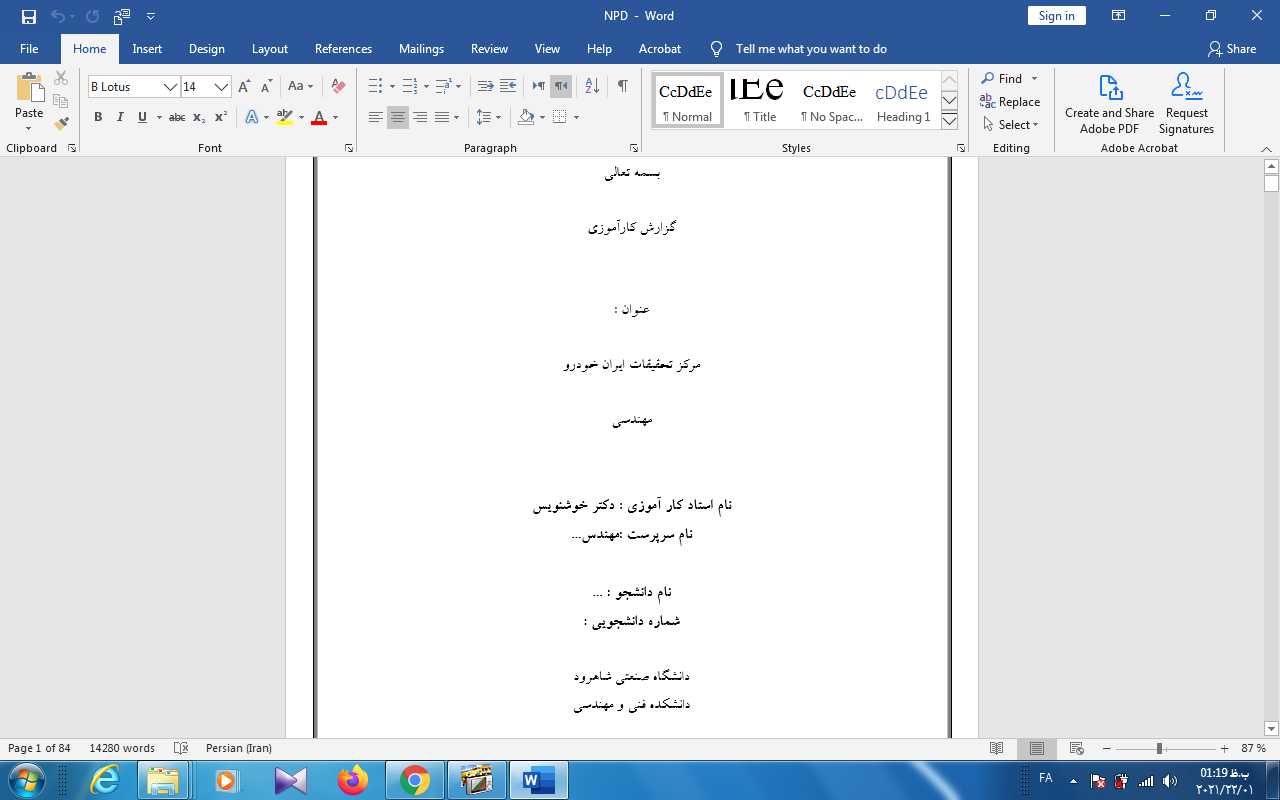The image size is (1280, 800).
Task: Click the Format Painter brush icon
Action: pos(61,124)
